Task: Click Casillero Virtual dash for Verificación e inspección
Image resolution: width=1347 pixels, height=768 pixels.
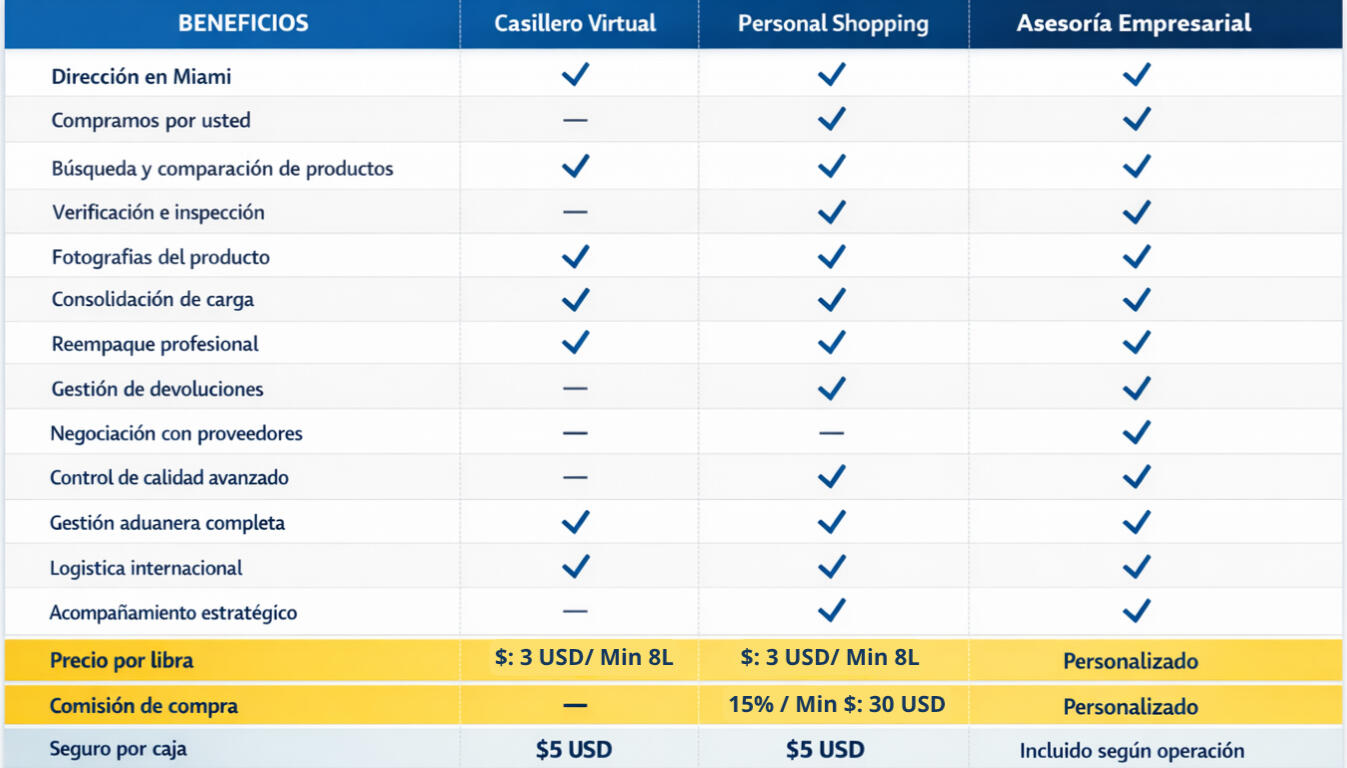Action: (575, 212)
